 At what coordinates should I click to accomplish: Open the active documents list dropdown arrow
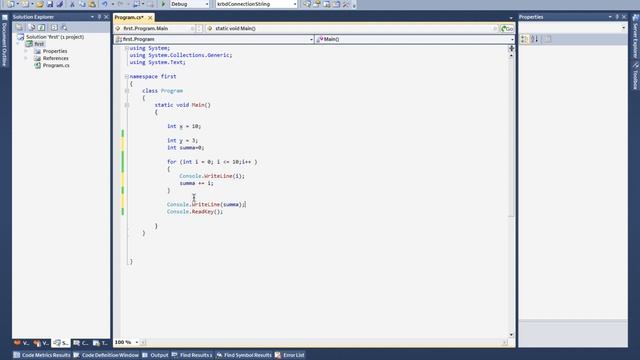tap(511, 18)
